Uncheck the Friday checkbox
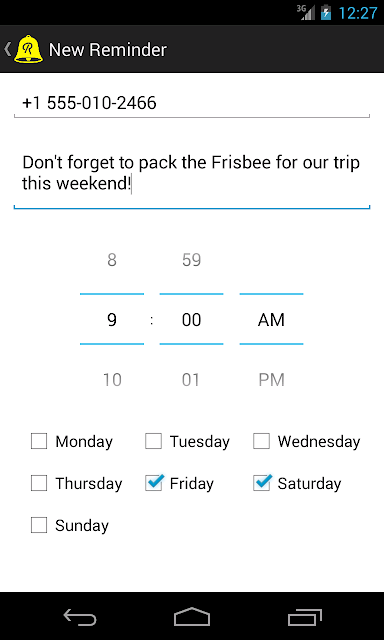Image resolution: width=384 pixels, height=640 pixels. point(154,483)
